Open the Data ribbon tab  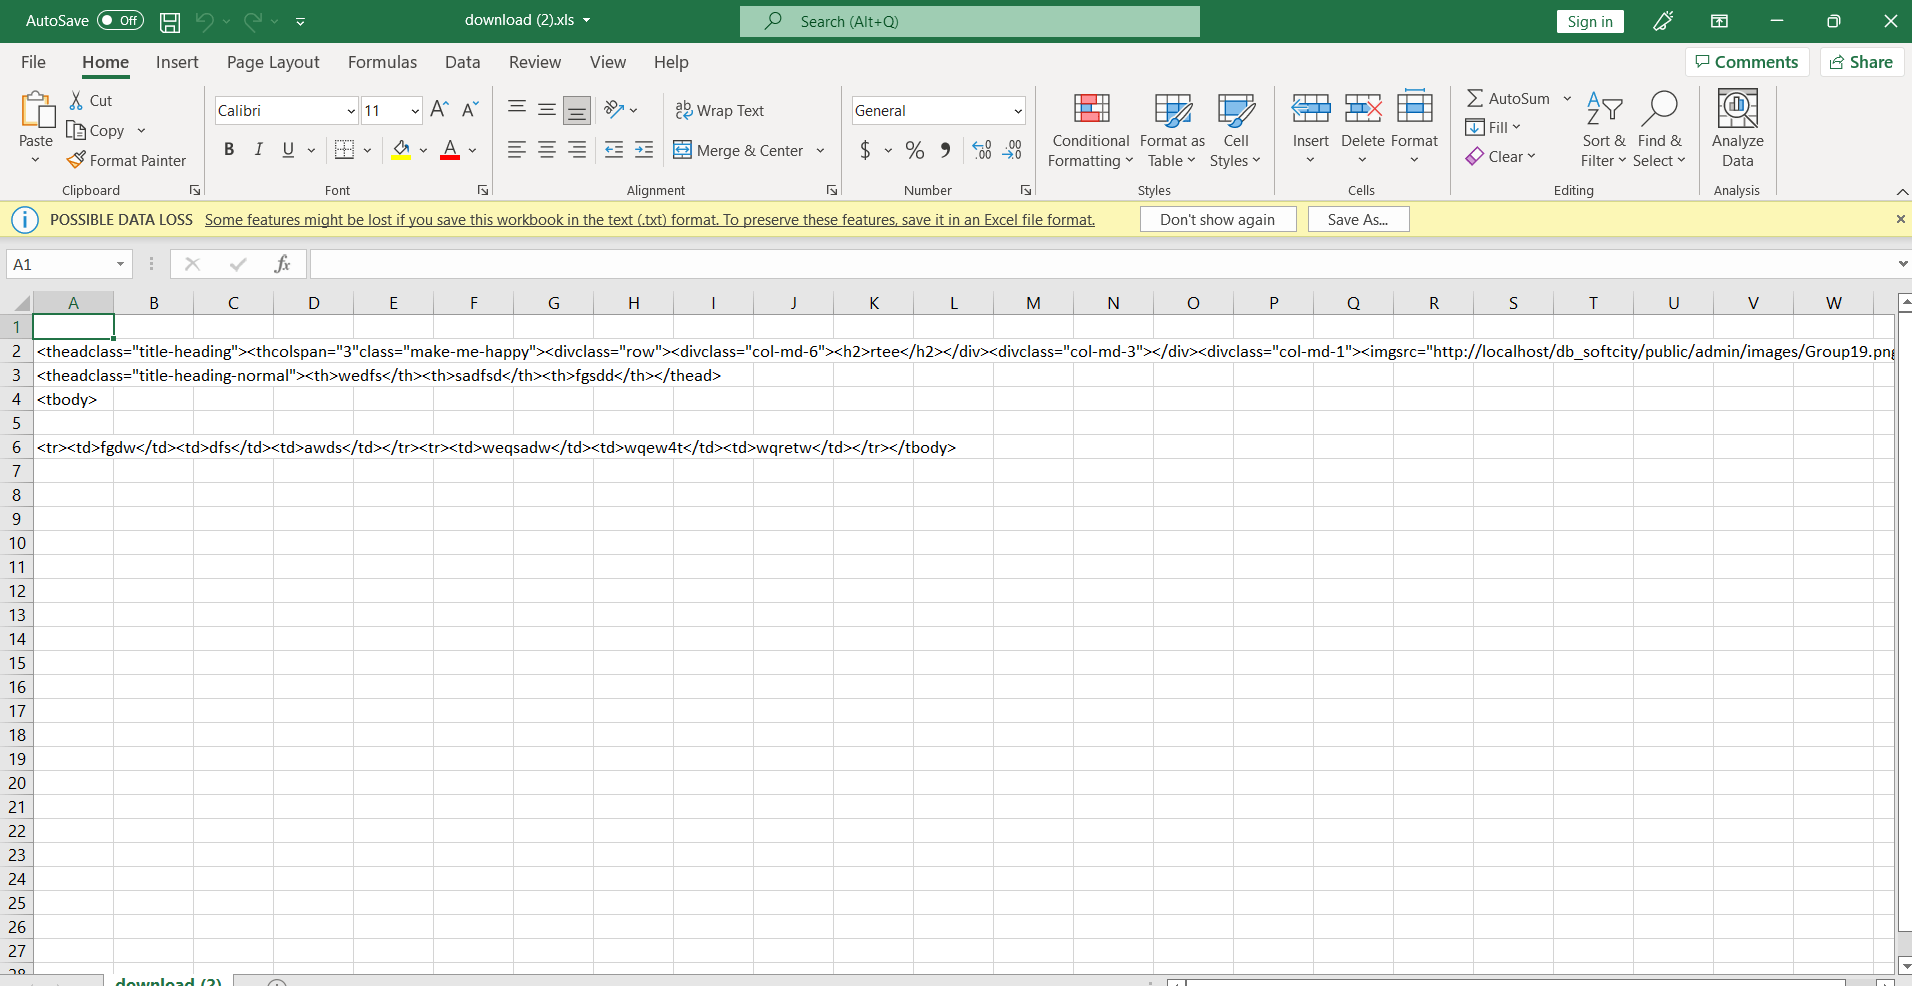pyautogui.click(x=461, y=61)
